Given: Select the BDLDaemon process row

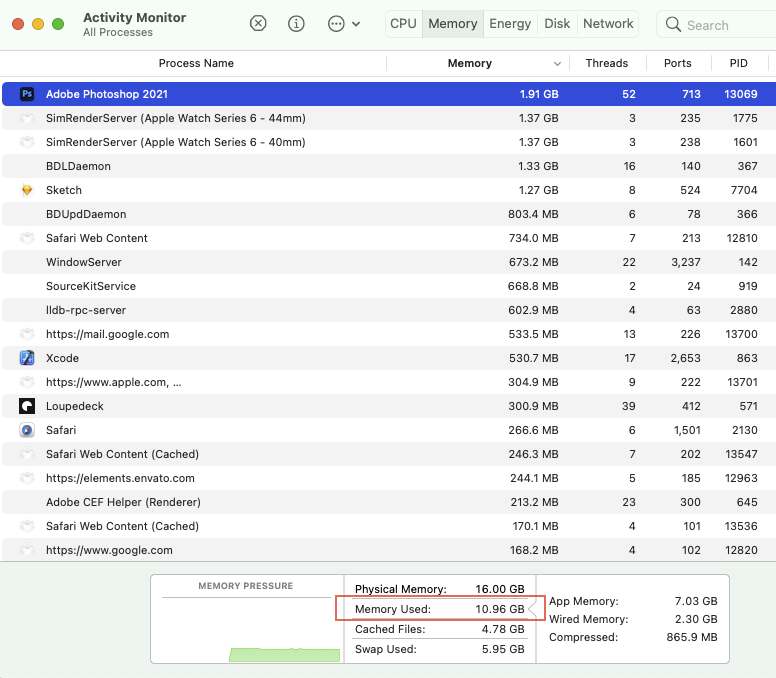Looking at the screenshot, I should pyautogui.click(x=389, y=166).
